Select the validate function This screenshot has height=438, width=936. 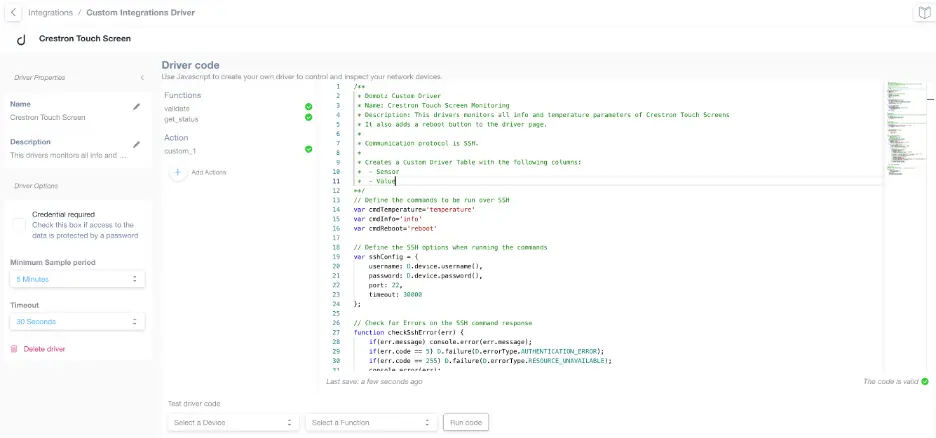(x=177, y=109)
